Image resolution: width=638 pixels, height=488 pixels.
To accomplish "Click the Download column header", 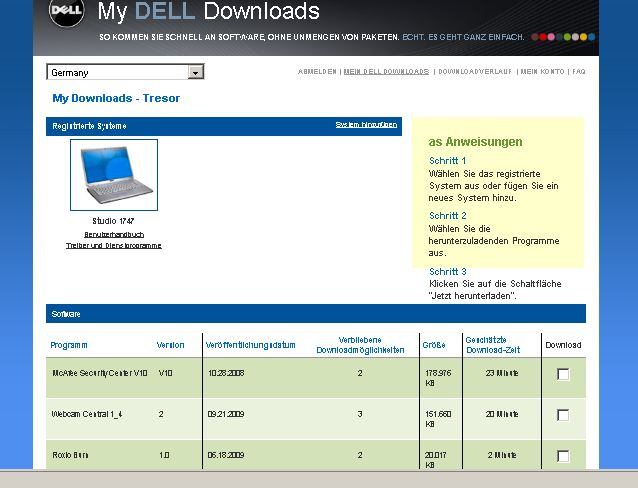I will click(563, 345).
